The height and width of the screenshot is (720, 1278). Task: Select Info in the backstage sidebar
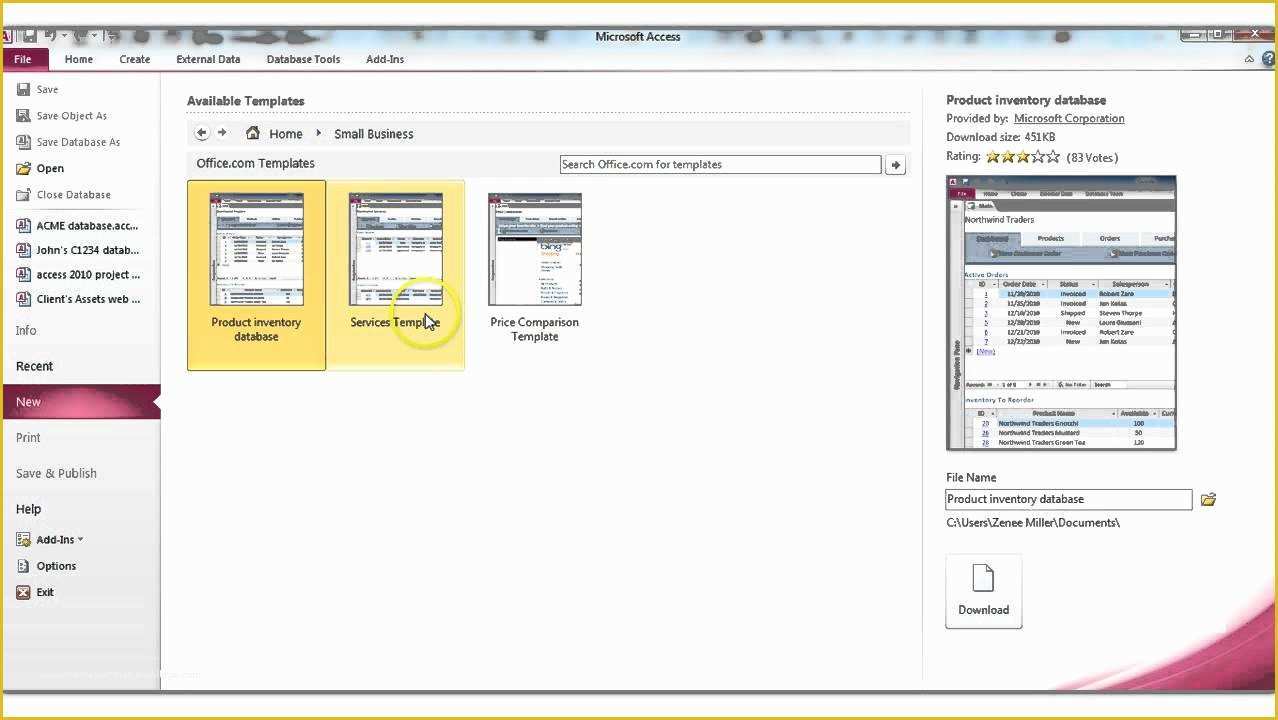[26, 330]
